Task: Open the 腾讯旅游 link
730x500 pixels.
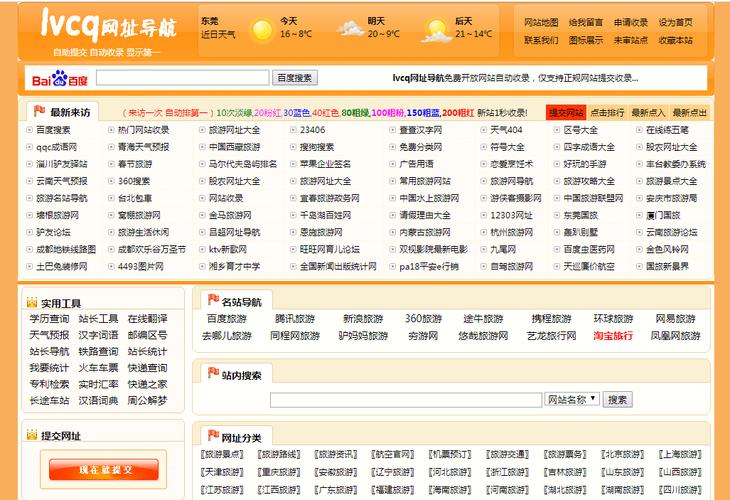Action: 295,319
